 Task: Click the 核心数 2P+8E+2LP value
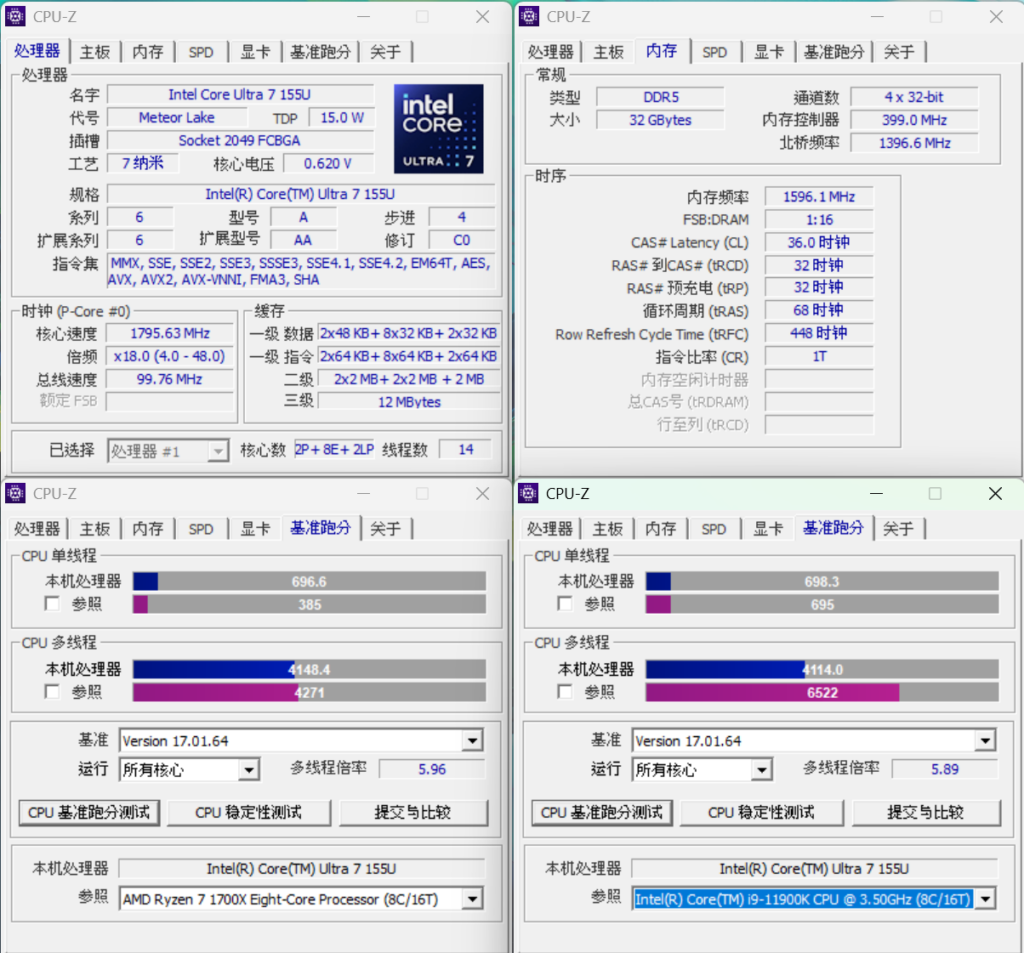[334, 449]
